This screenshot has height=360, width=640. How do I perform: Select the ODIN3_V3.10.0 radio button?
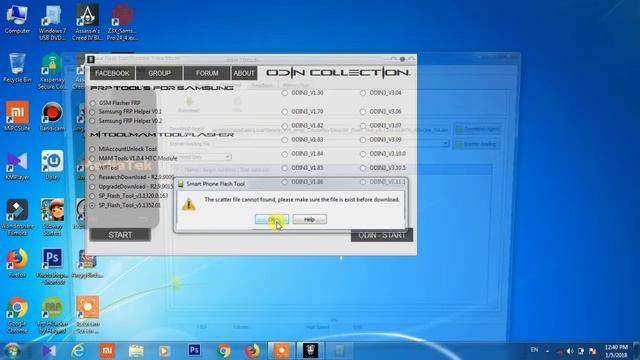pyautogui.click(x=363, y=154)
